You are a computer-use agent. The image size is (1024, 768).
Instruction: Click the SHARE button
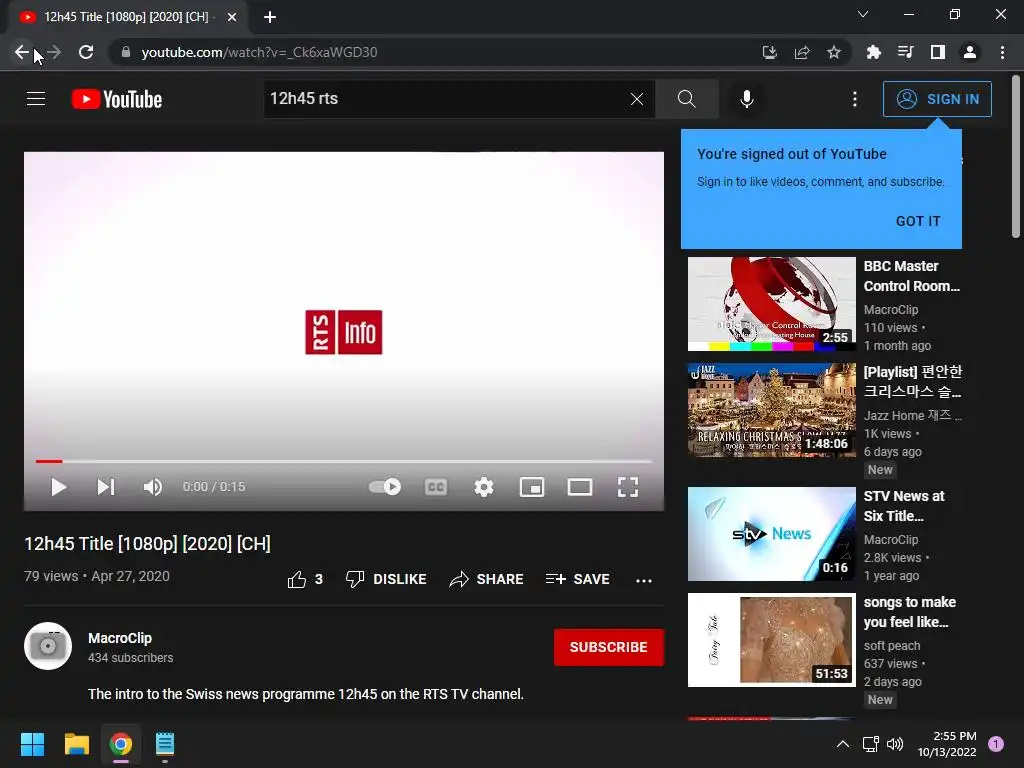pos(487,579)
